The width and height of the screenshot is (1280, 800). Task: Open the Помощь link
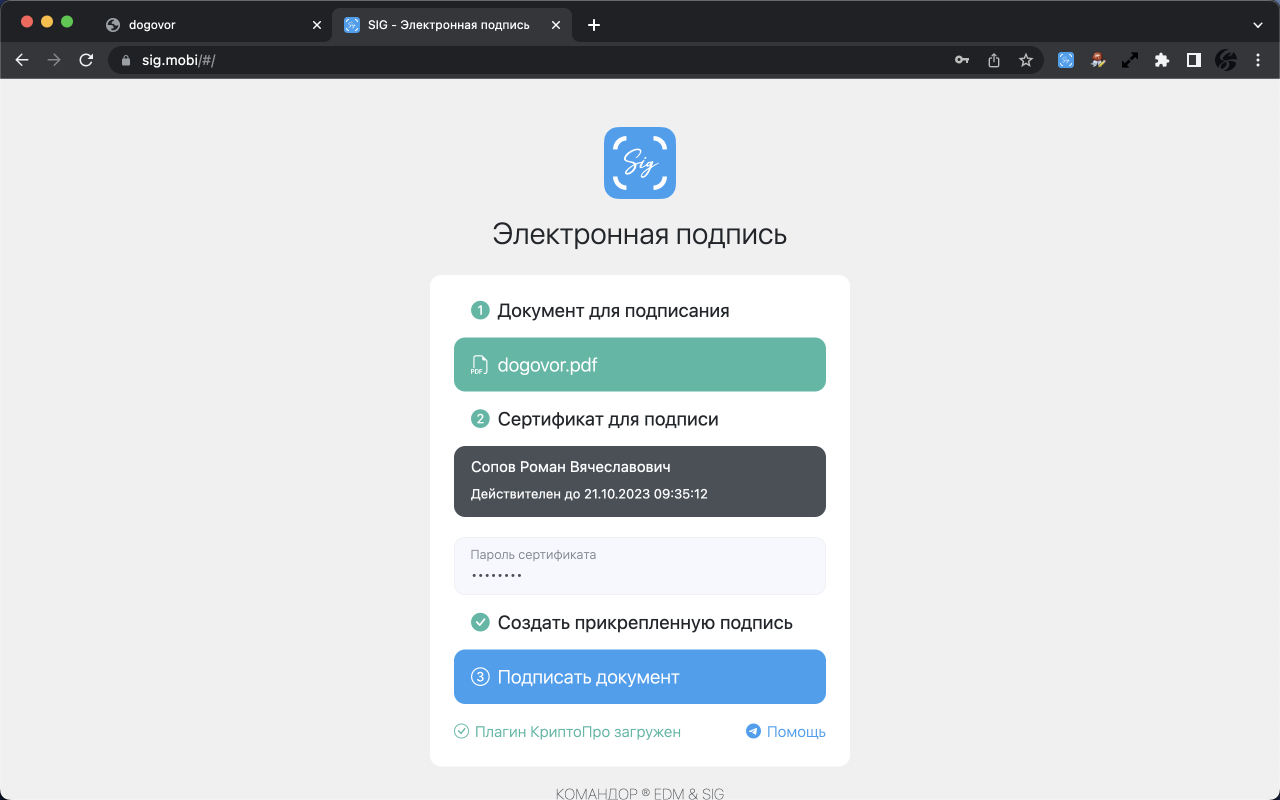tap(794, 731)
